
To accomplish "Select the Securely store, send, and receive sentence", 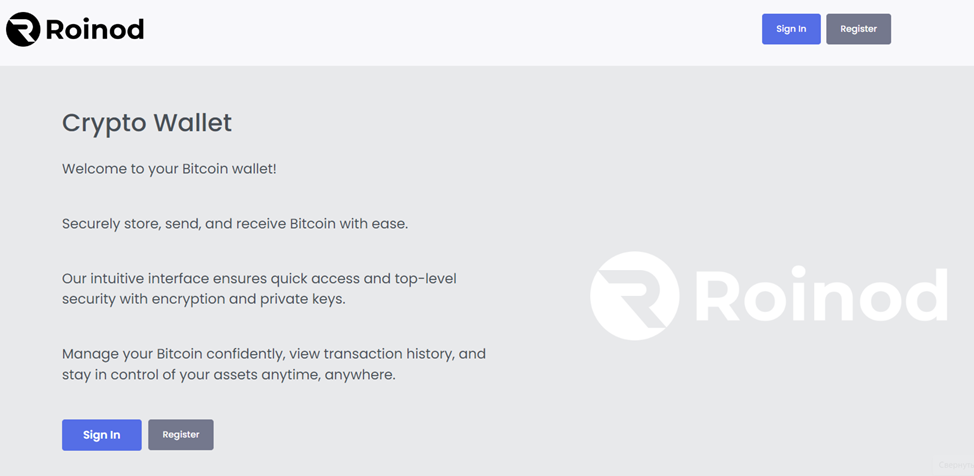I will pyautogui.click(x=235, y=224).
